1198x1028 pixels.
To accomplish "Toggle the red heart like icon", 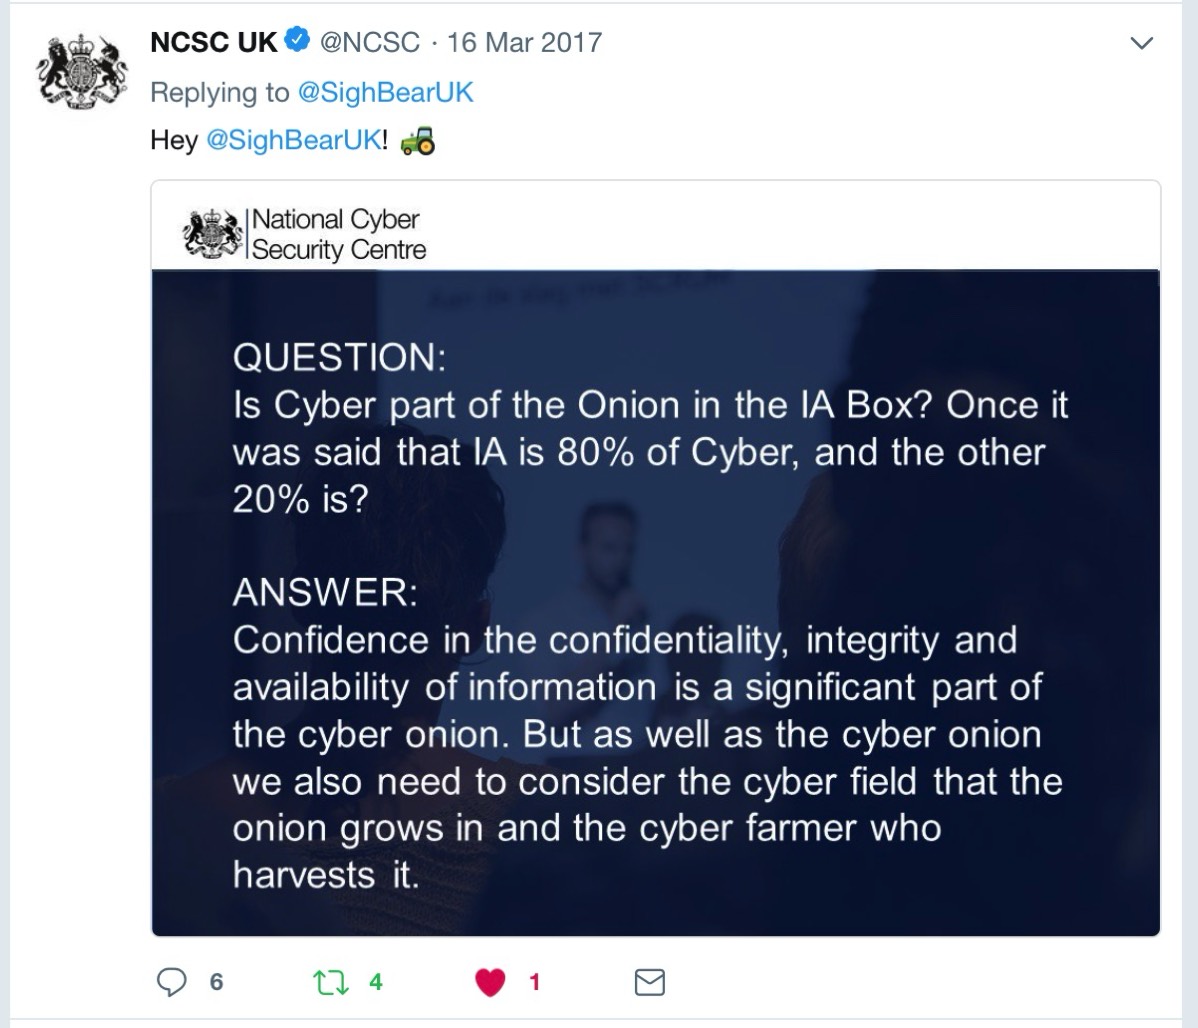I will coord(491,982).
